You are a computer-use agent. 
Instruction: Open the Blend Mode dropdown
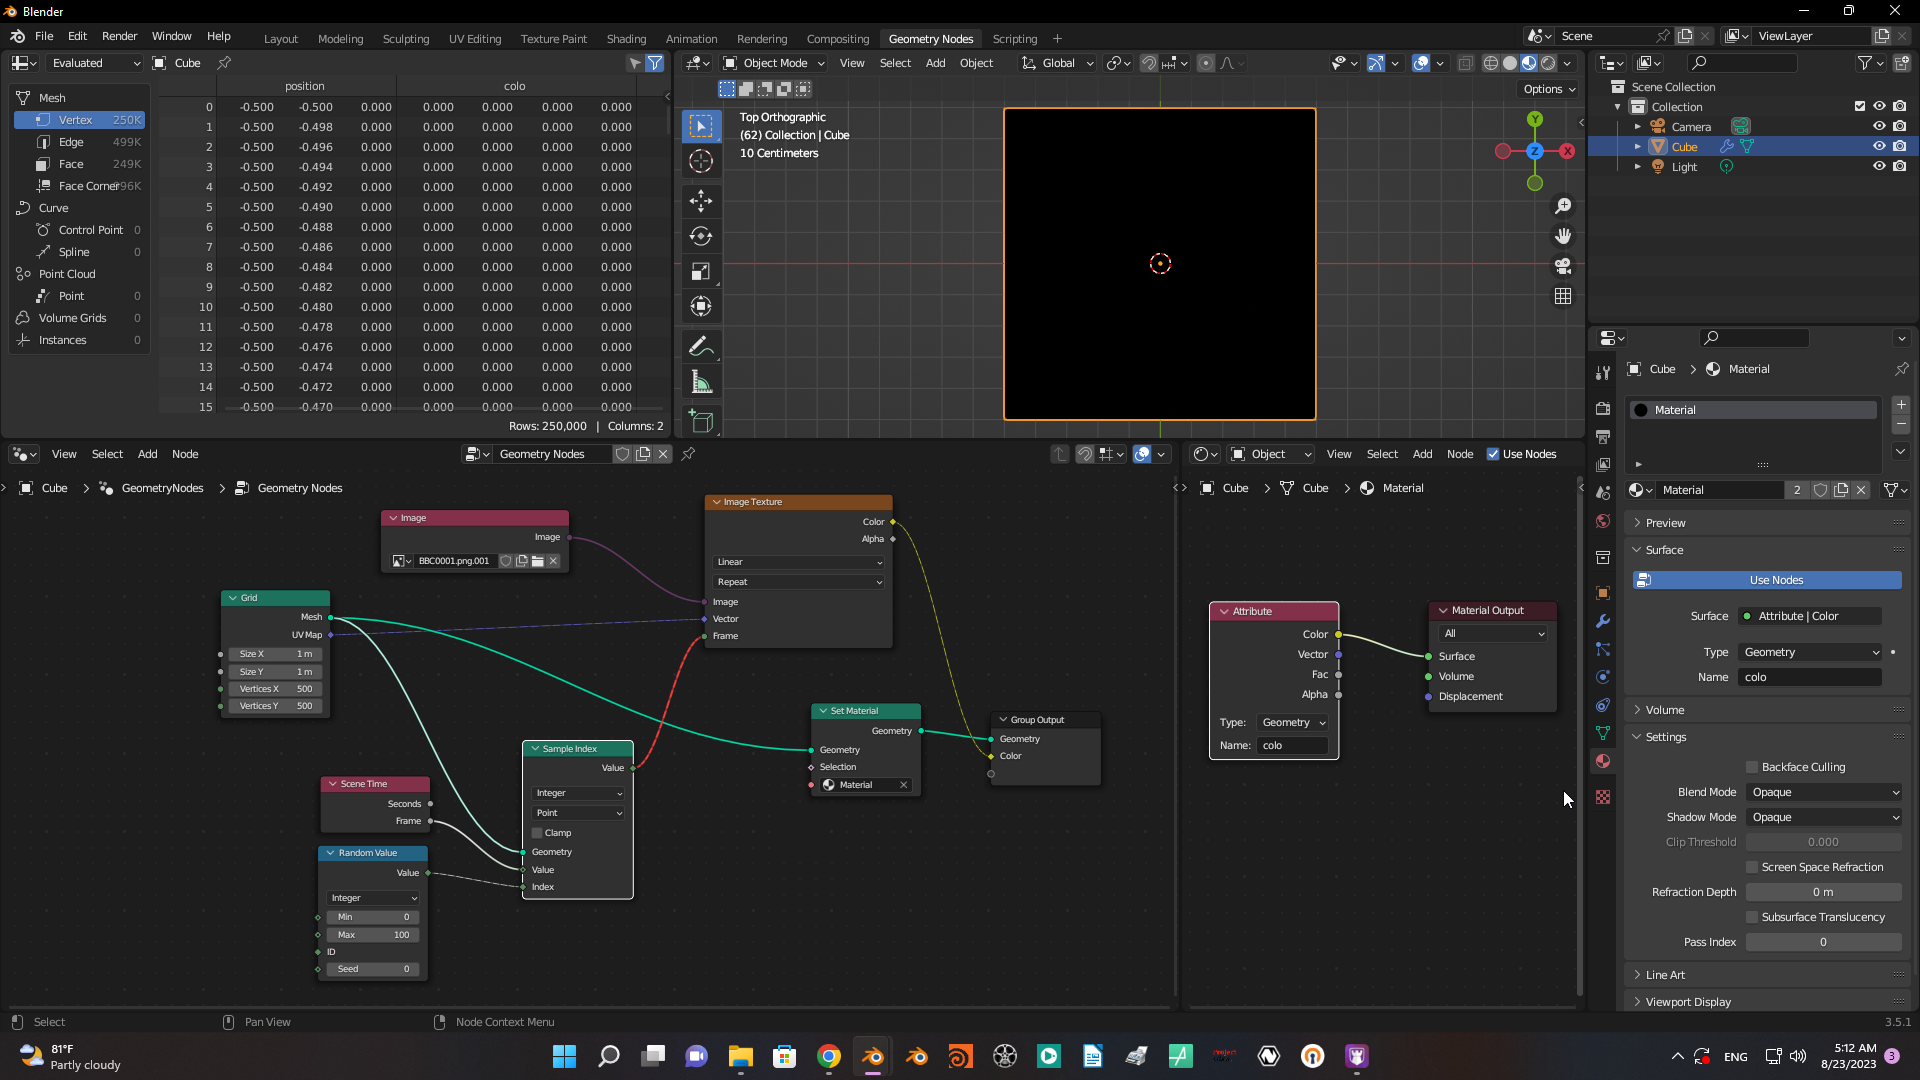[1825, 792]
